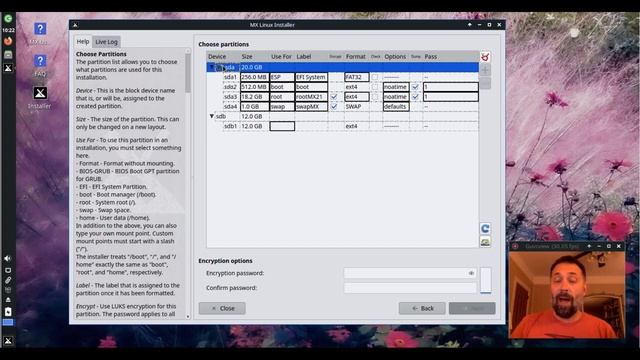The image size is (640, 360).
Task: Select the highlighted sda 20.0 GB row
Action: pyautogui.click(x=342, y=67)
